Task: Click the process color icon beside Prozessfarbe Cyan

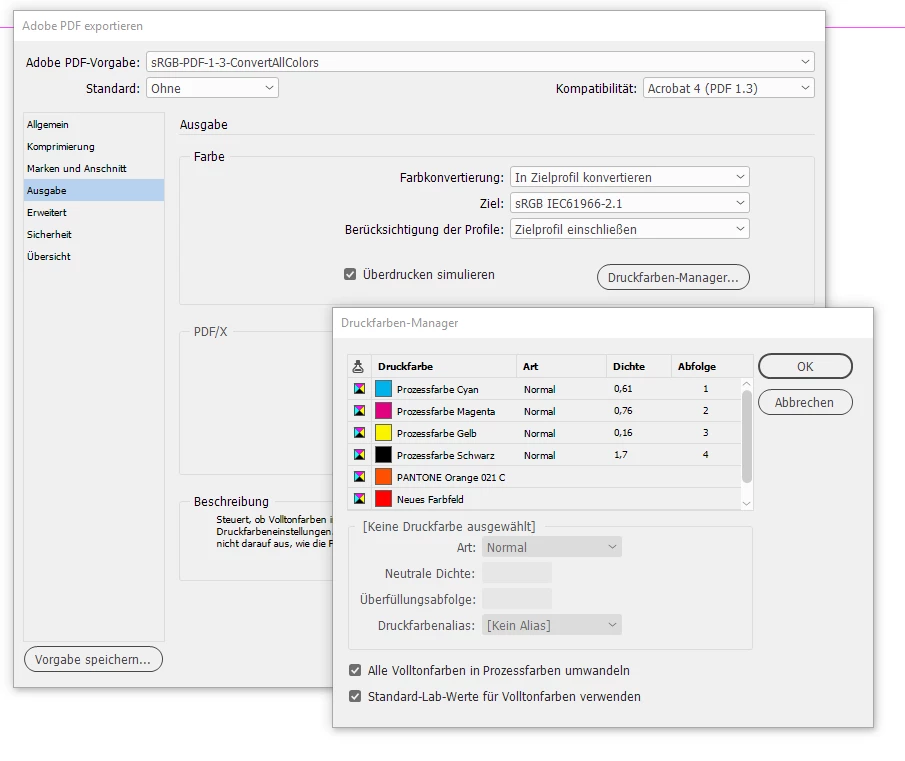Action: coord(359,389)
